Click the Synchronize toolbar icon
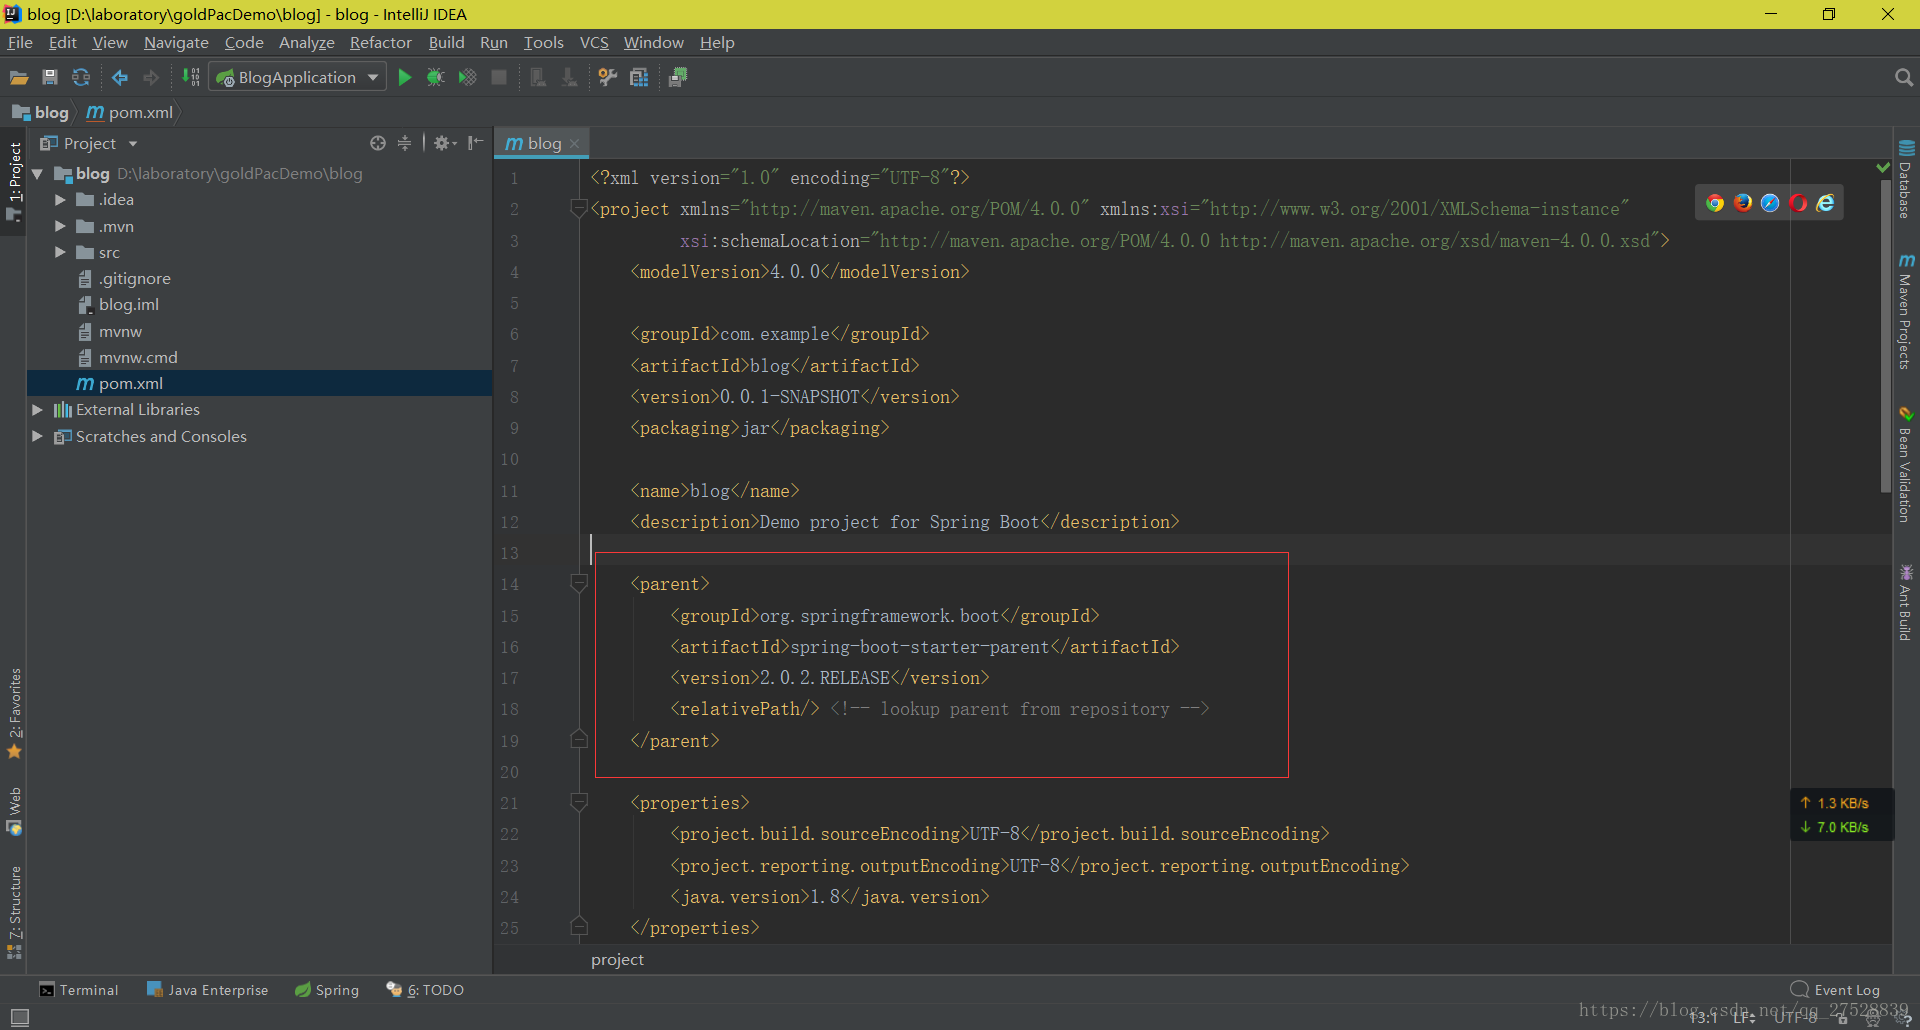The width and height of the screenshot is (1920, 1030). pyautogui.click(x=81, y=78)
